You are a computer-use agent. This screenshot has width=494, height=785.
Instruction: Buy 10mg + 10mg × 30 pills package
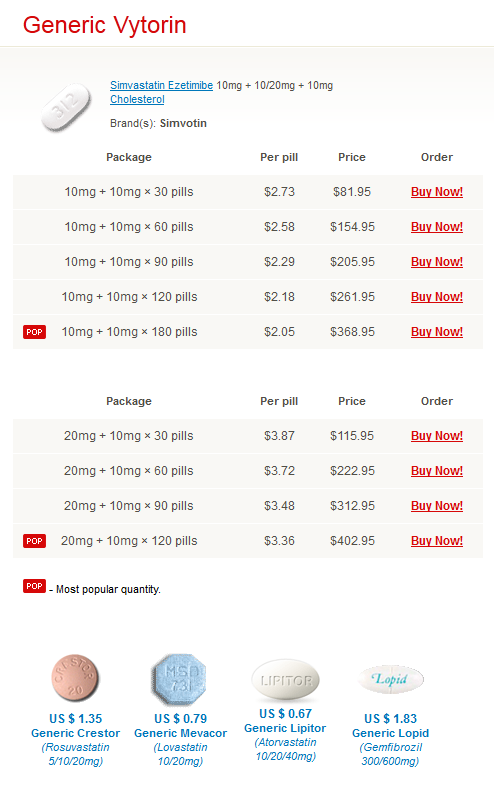436,192
